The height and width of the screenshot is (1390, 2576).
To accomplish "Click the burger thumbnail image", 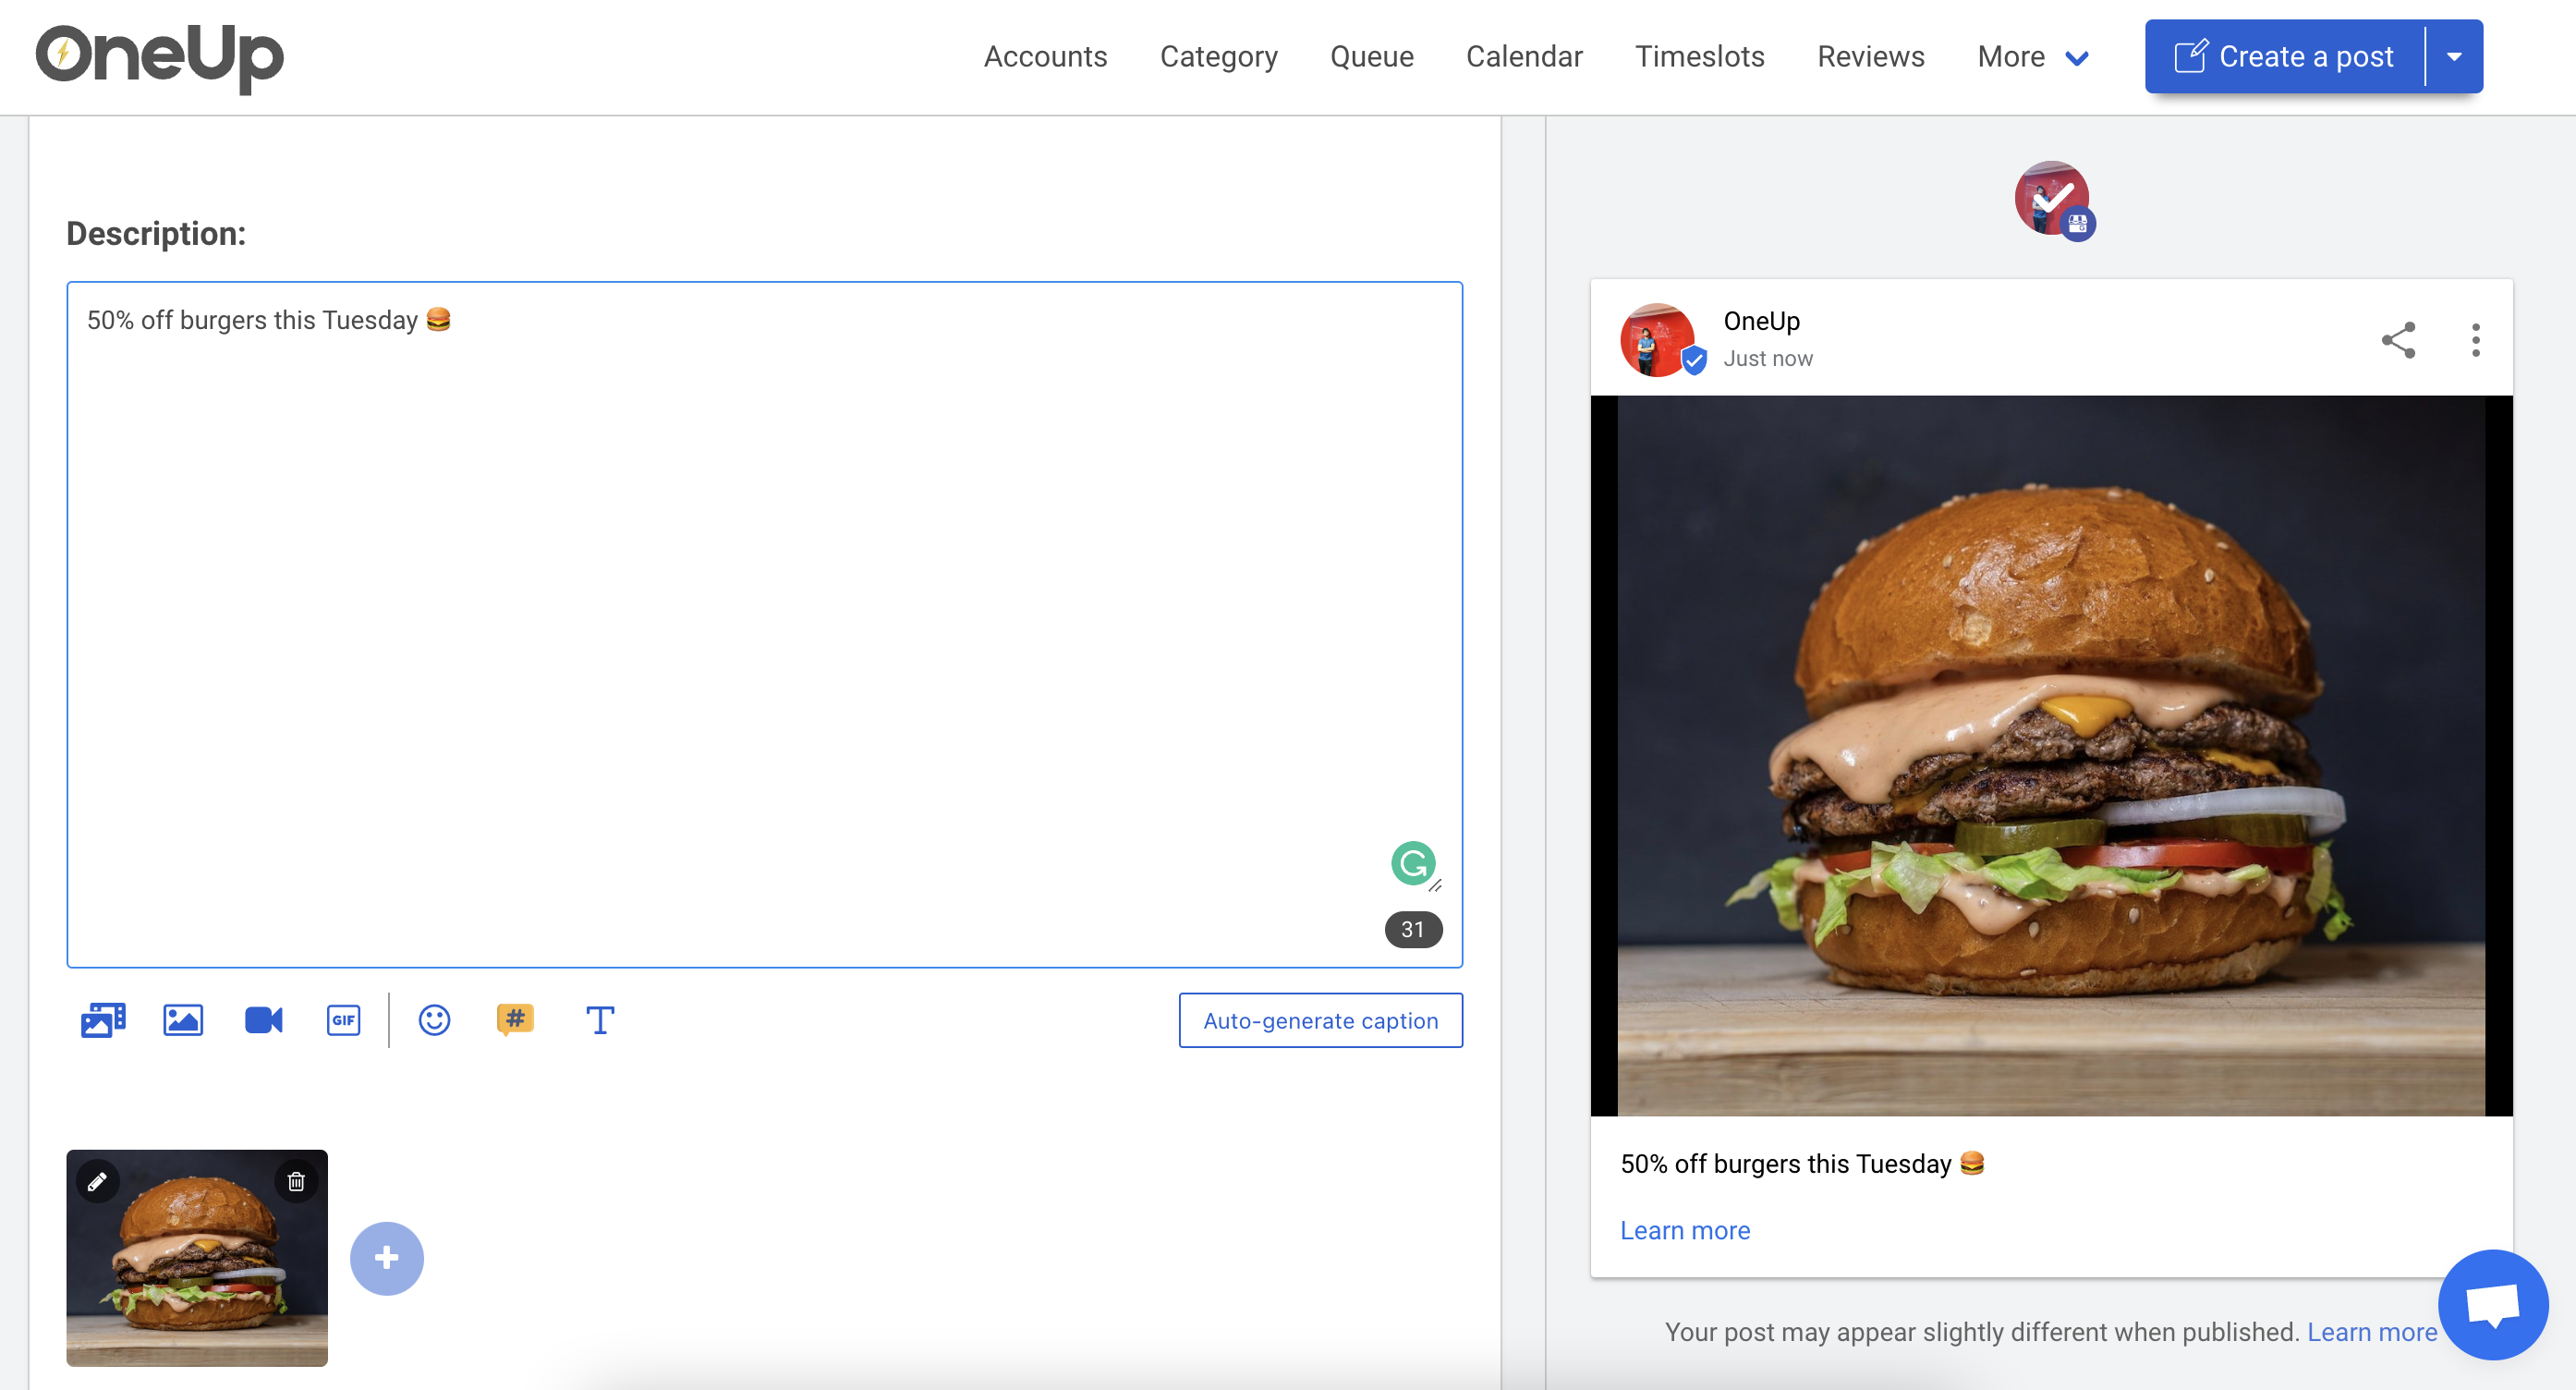I will pos(195,1257).
